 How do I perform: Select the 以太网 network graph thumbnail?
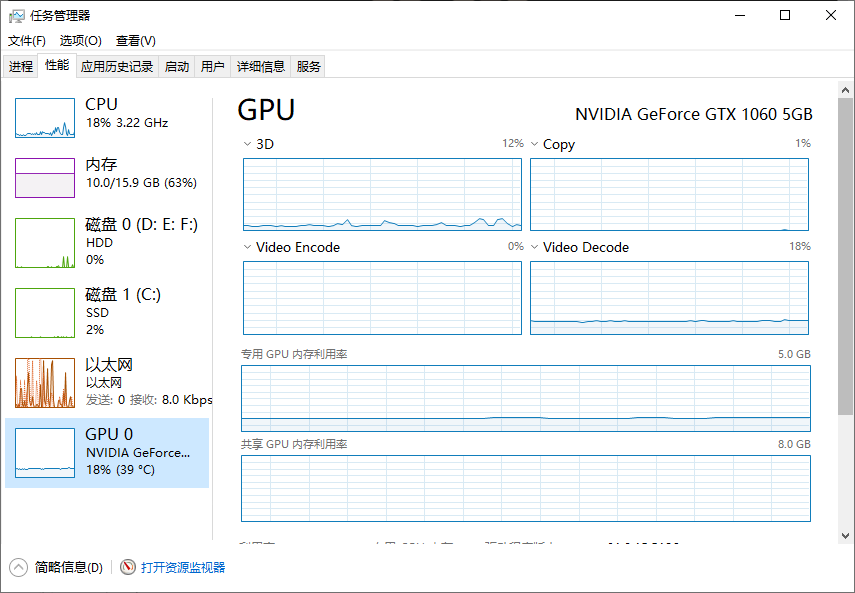click(x=45, y=383)
